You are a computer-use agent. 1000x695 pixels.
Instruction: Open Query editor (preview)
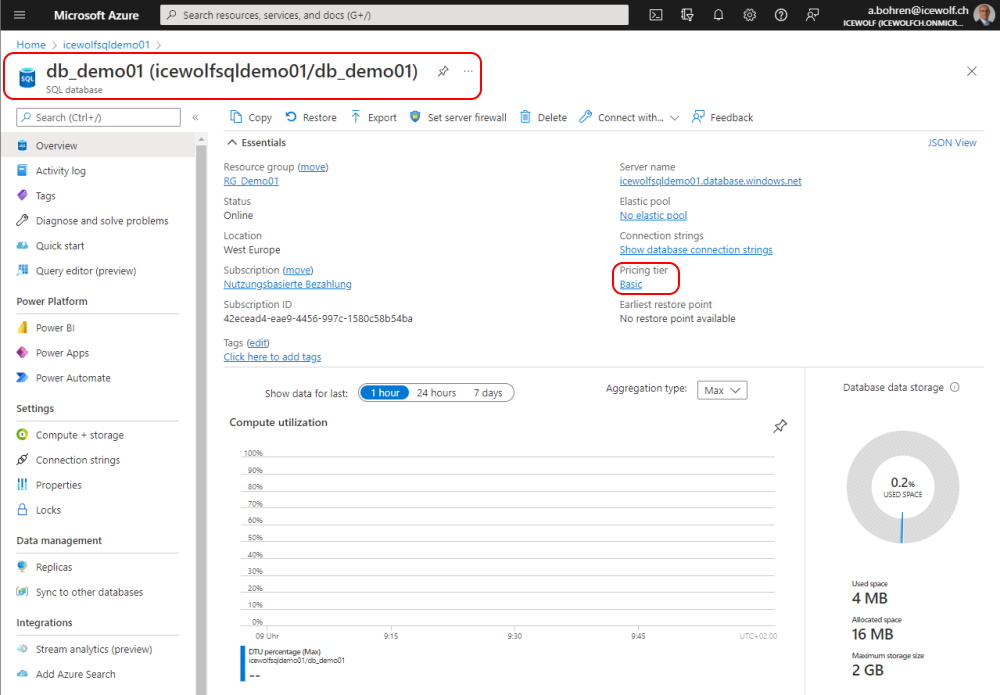[x=98, y=270]
